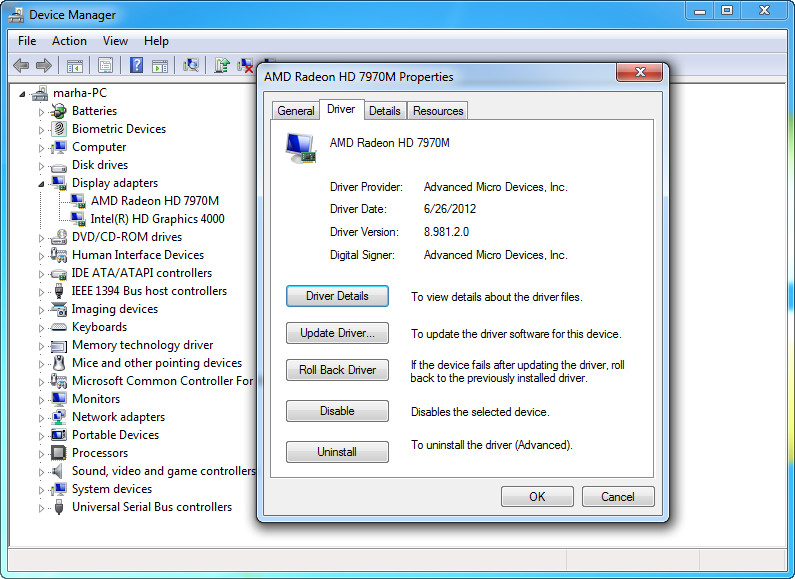Image resolution: width=795 pixels, height=579 pixels.
Task: Open the Action menu
Action: click(69, 41)
